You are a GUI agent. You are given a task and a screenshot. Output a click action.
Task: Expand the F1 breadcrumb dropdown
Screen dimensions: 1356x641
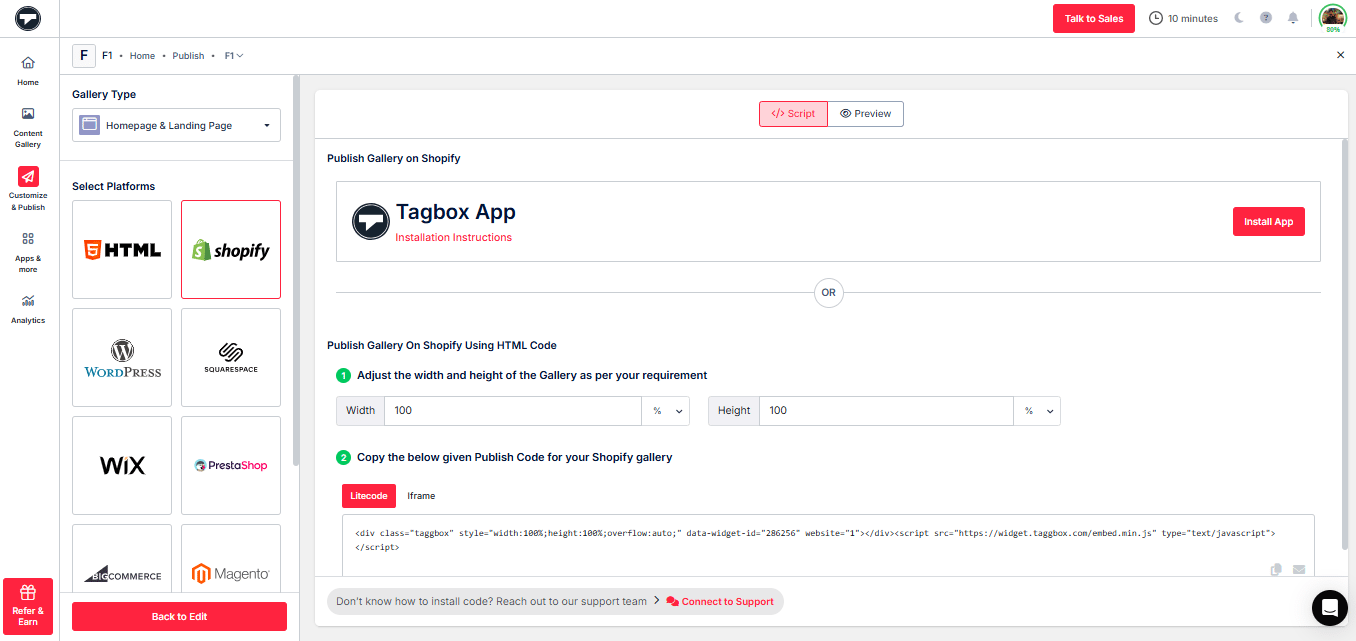233,55
